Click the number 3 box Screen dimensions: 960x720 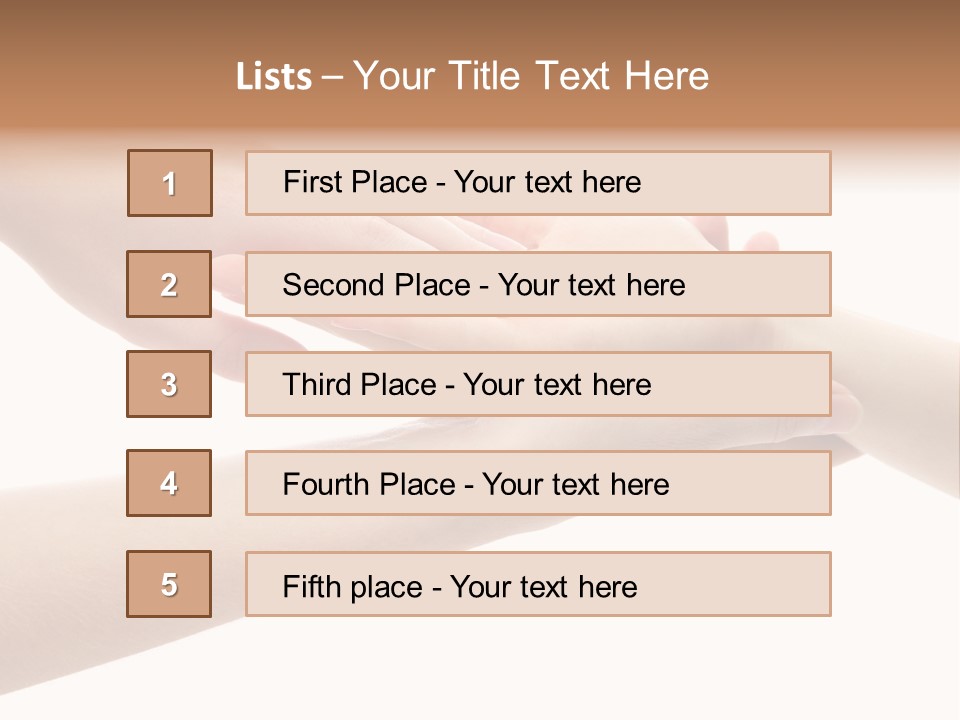pos(169,384)
